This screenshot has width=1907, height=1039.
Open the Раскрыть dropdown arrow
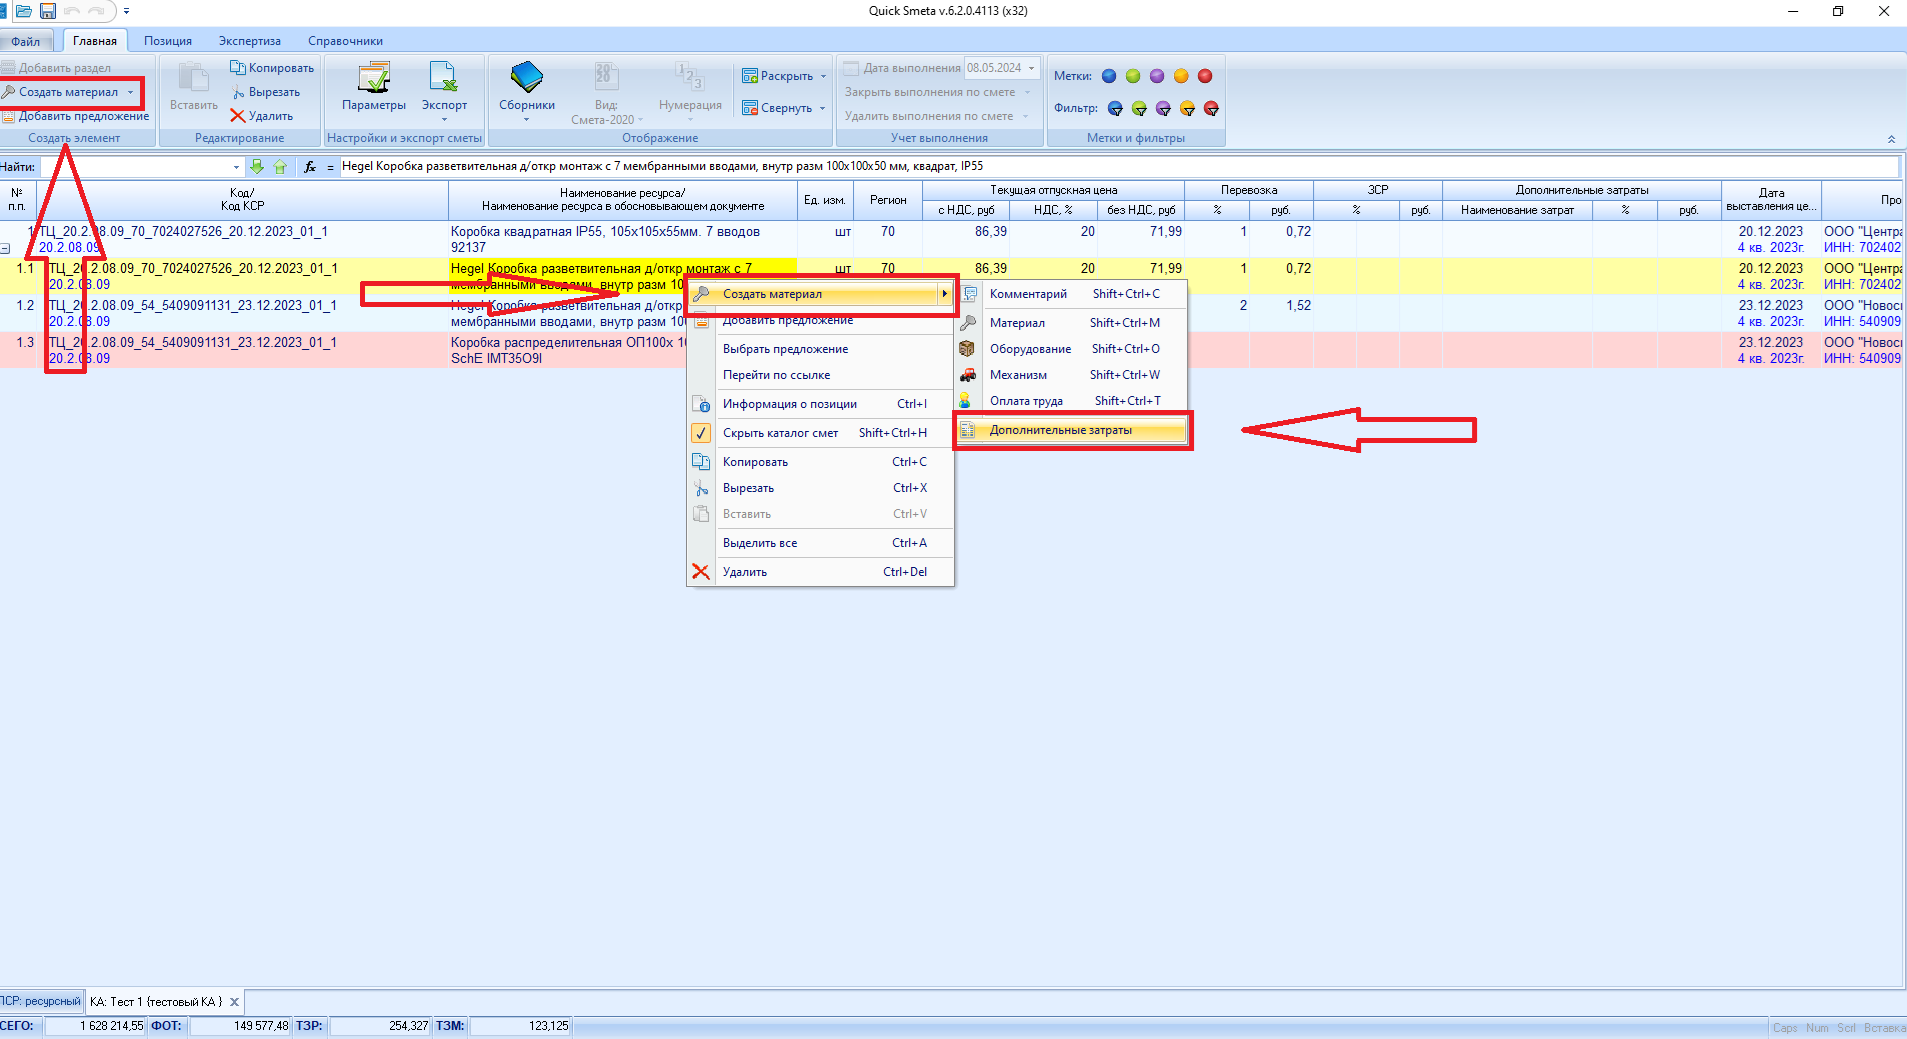[x=824, y=76]
